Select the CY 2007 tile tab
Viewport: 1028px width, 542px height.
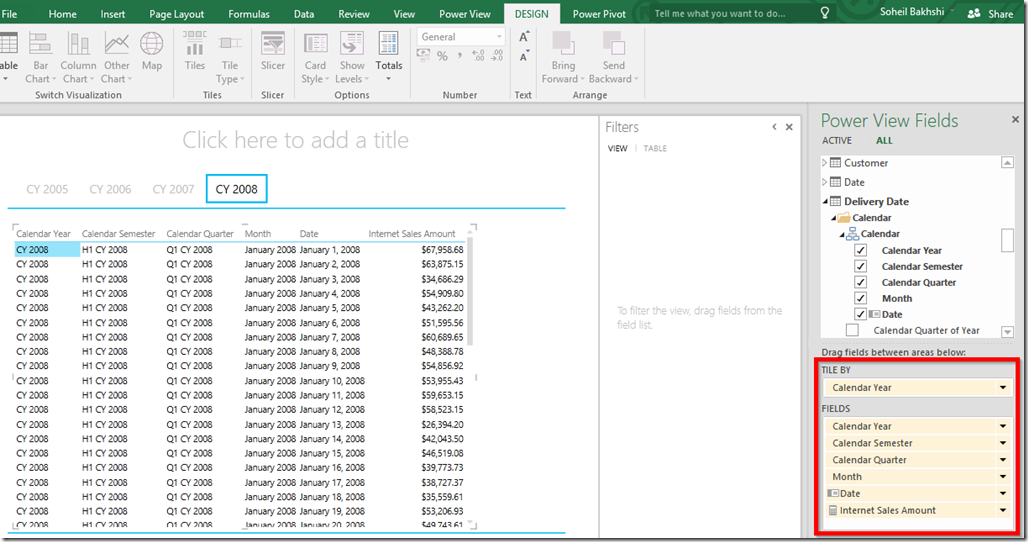pyautogui.click(x=173, y=189)
